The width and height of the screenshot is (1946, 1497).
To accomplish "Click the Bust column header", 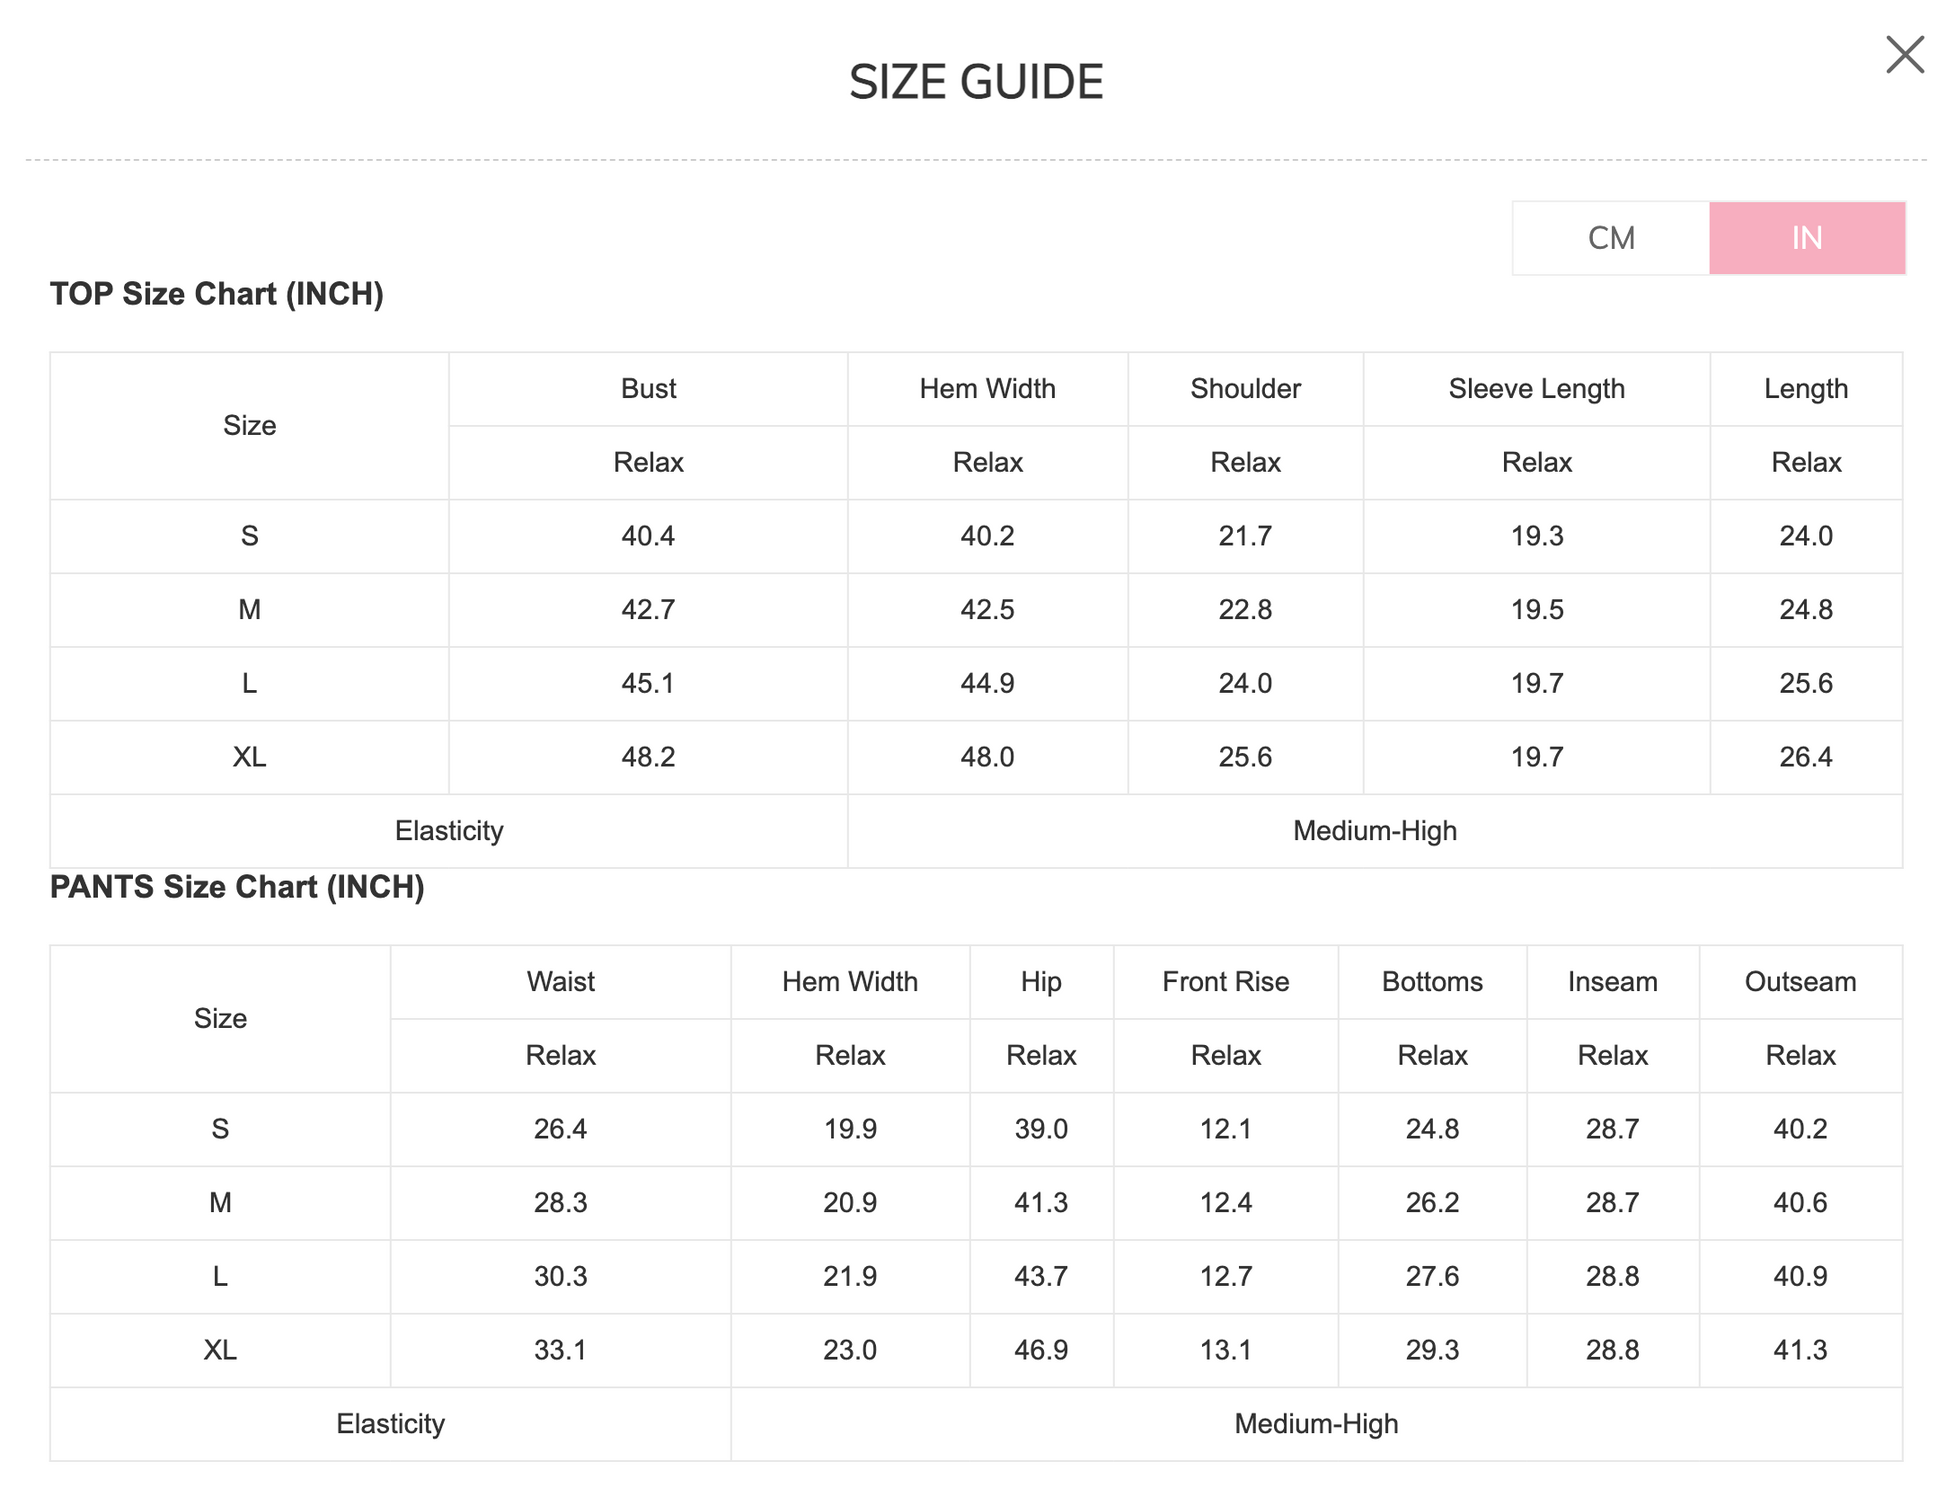I will 648,389.
